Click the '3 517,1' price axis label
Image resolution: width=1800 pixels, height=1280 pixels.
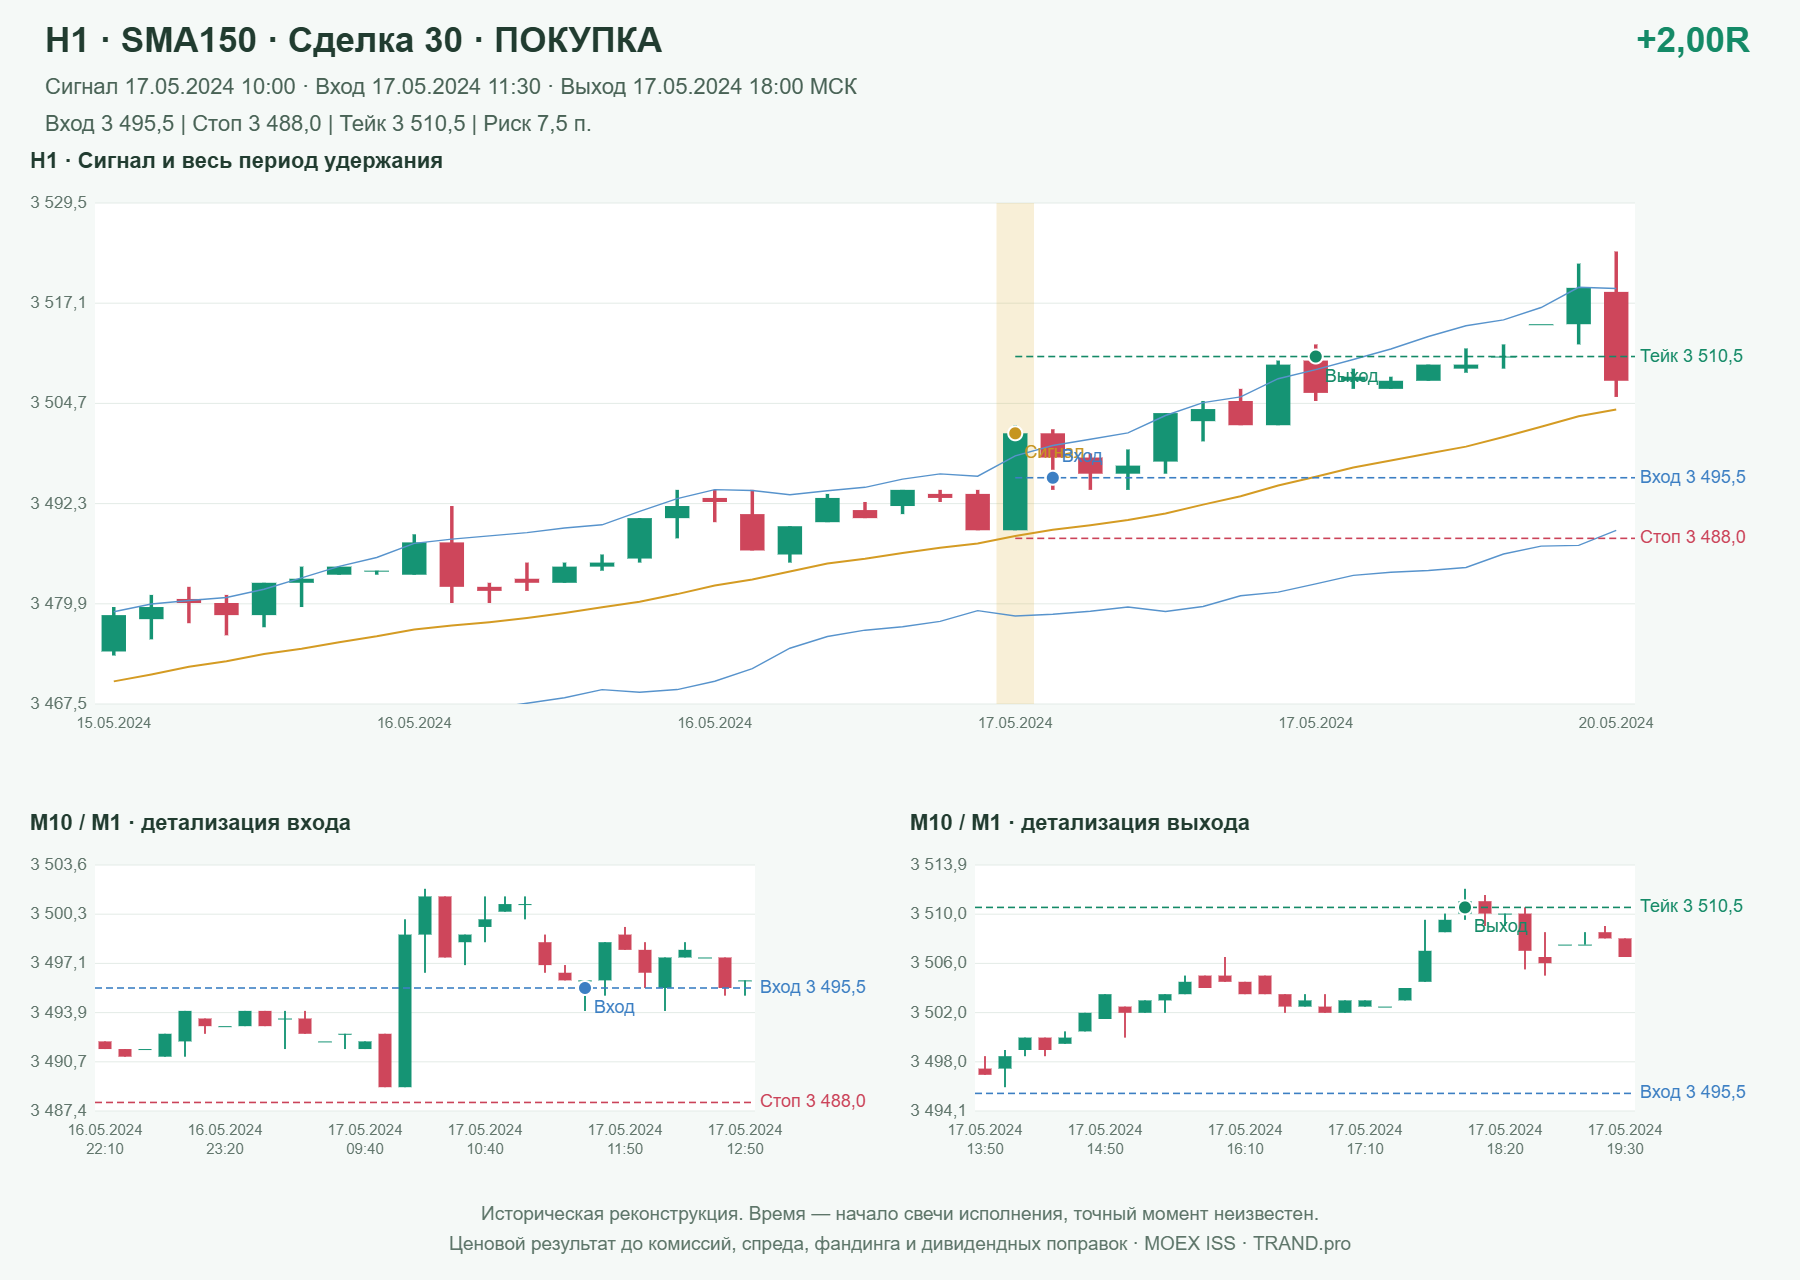[58, 302]
